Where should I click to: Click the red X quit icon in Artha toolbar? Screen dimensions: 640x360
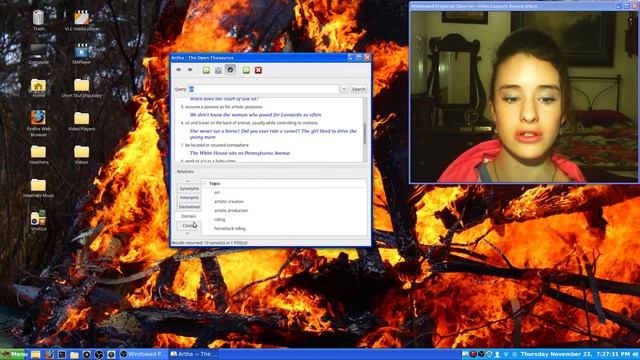(258, 70)
